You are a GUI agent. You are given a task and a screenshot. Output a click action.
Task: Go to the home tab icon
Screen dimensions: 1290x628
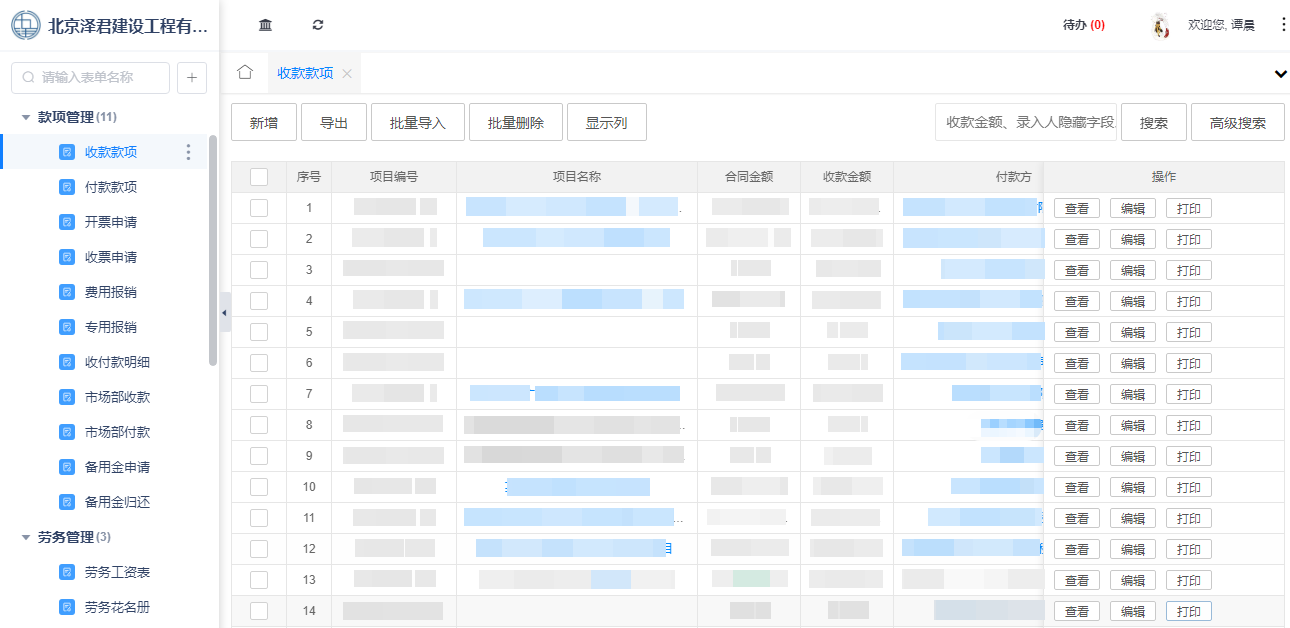click(x=245, y=72)
